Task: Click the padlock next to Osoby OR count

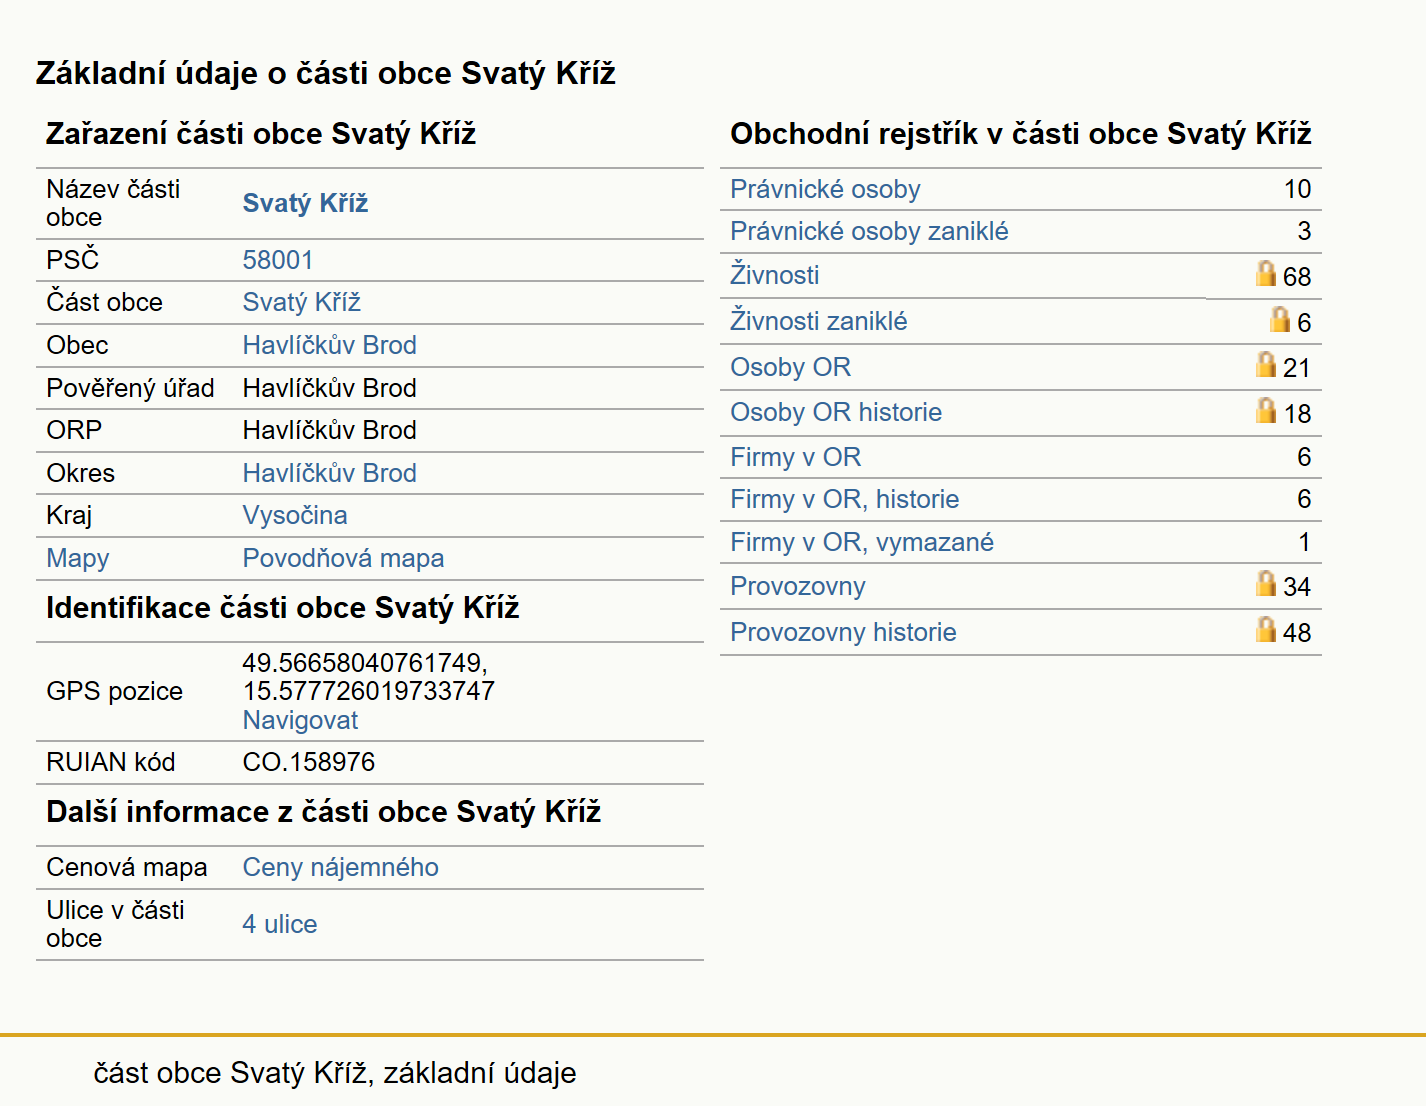Action: (1266, 364)
